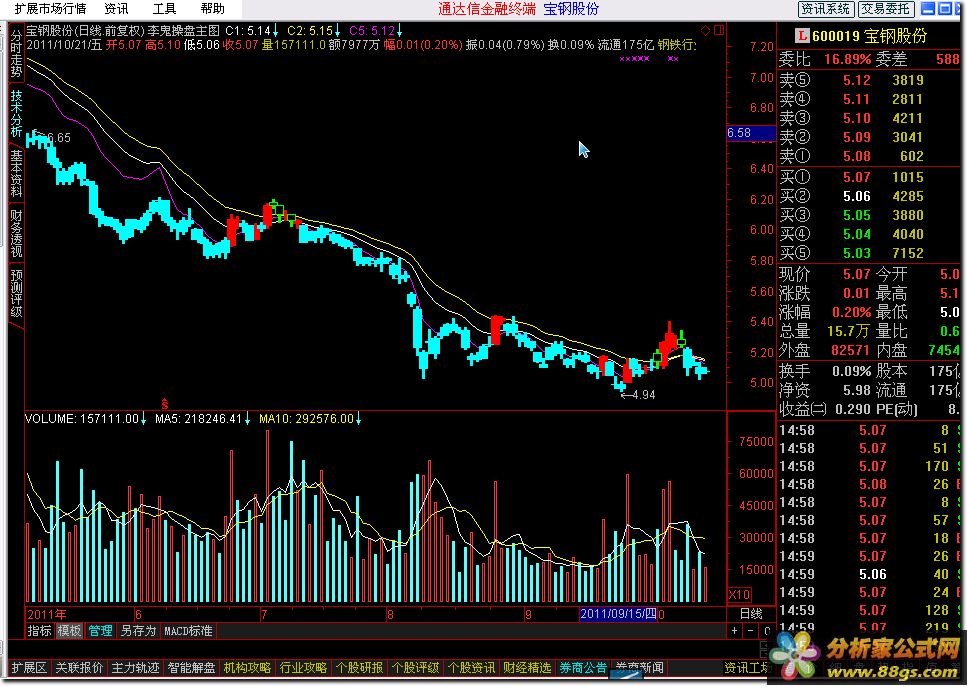This screenshot has height=687, width=969.
Task: Open the 关联报价 bottom tab
Action: (79, 668)
